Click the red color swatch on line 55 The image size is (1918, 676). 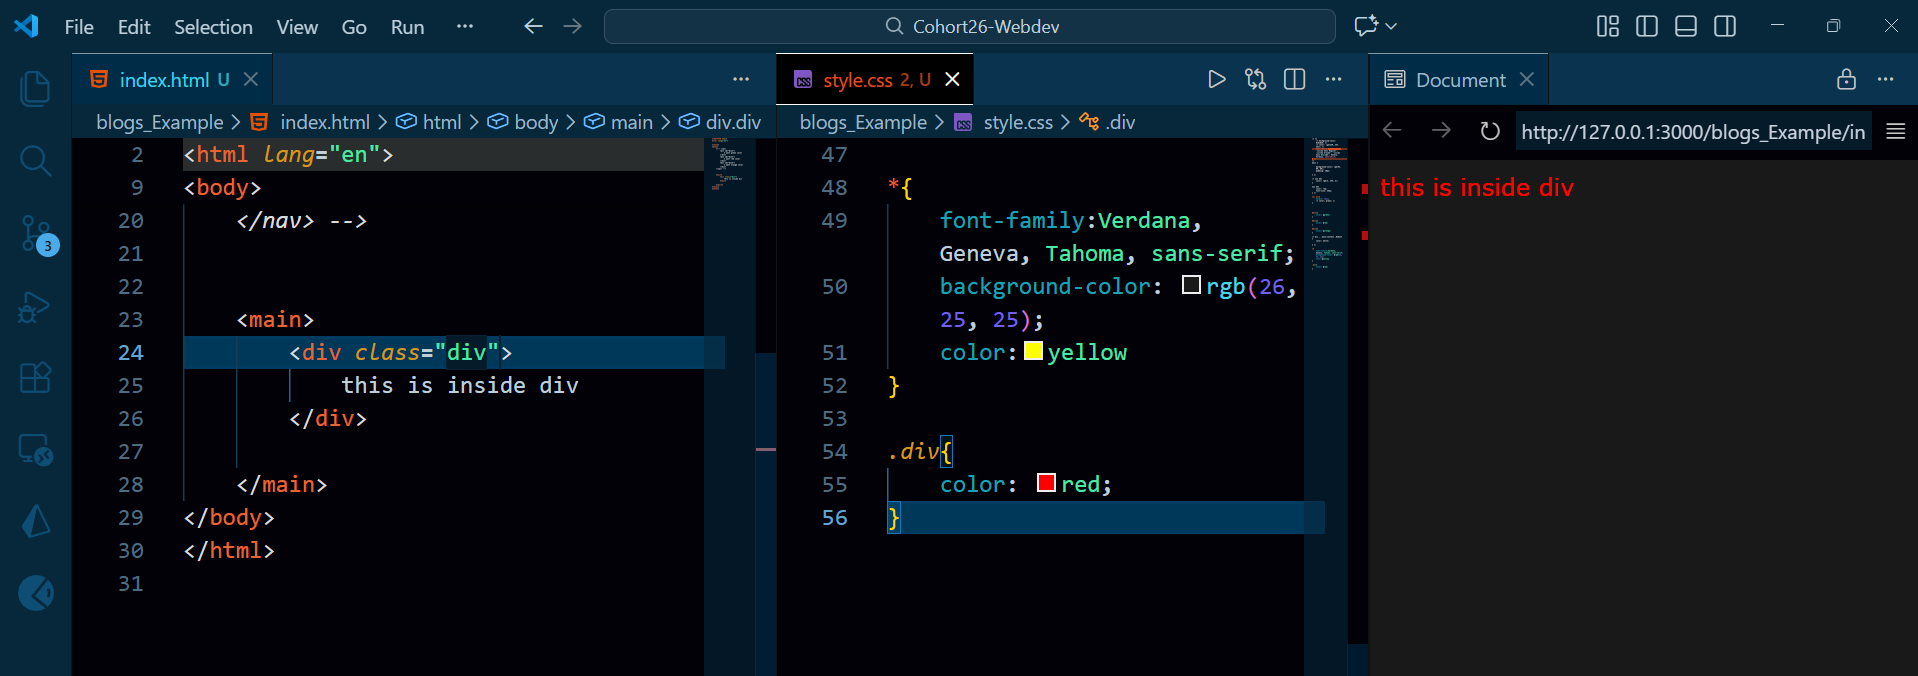(1046, 483)
